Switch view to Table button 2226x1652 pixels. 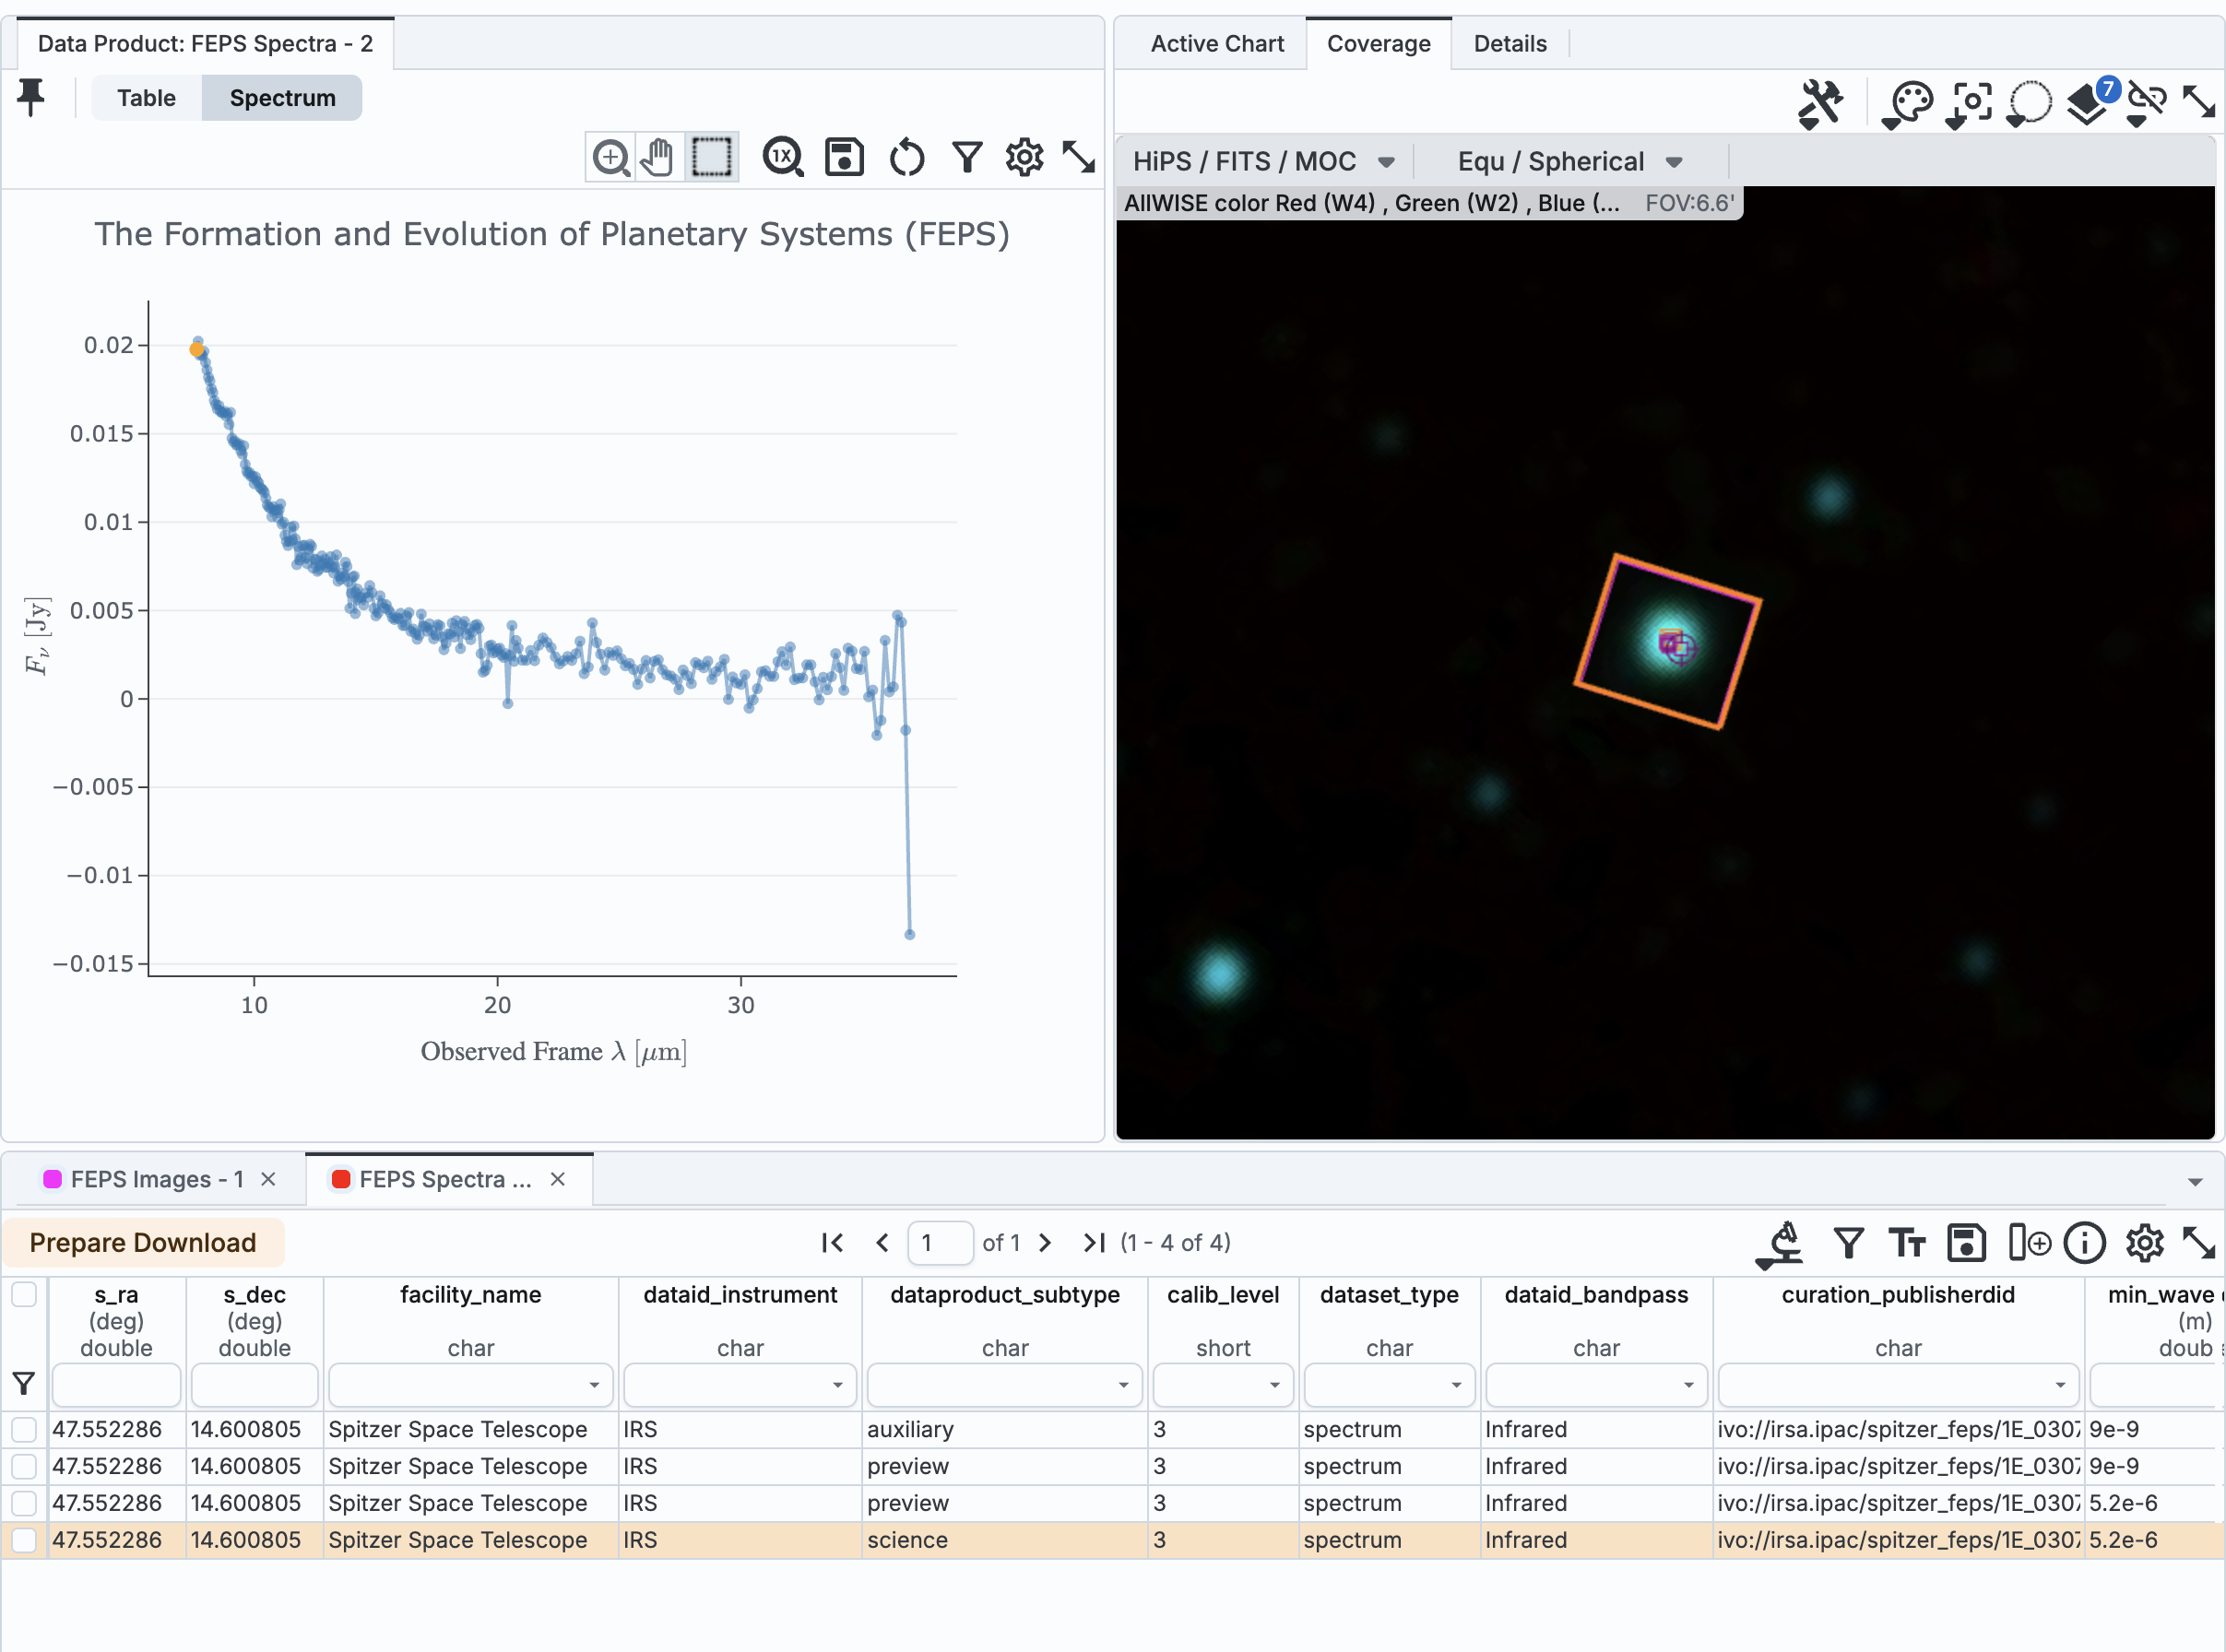146,98
